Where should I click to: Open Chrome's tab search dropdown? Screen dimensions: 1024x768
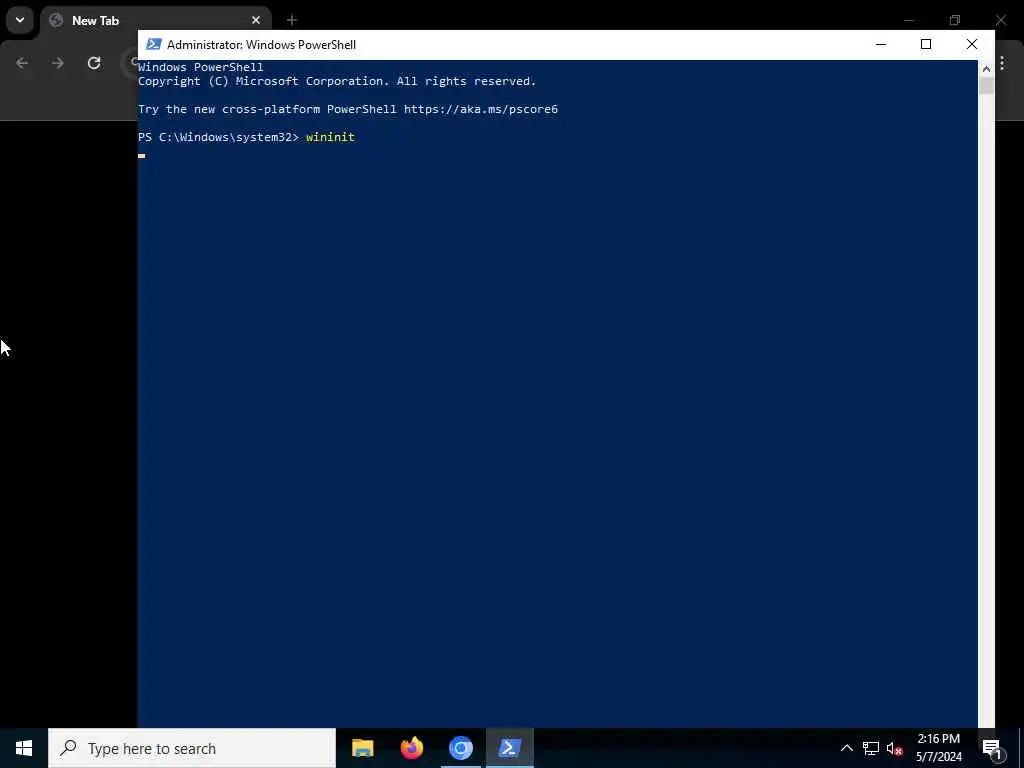coord(20,20)
